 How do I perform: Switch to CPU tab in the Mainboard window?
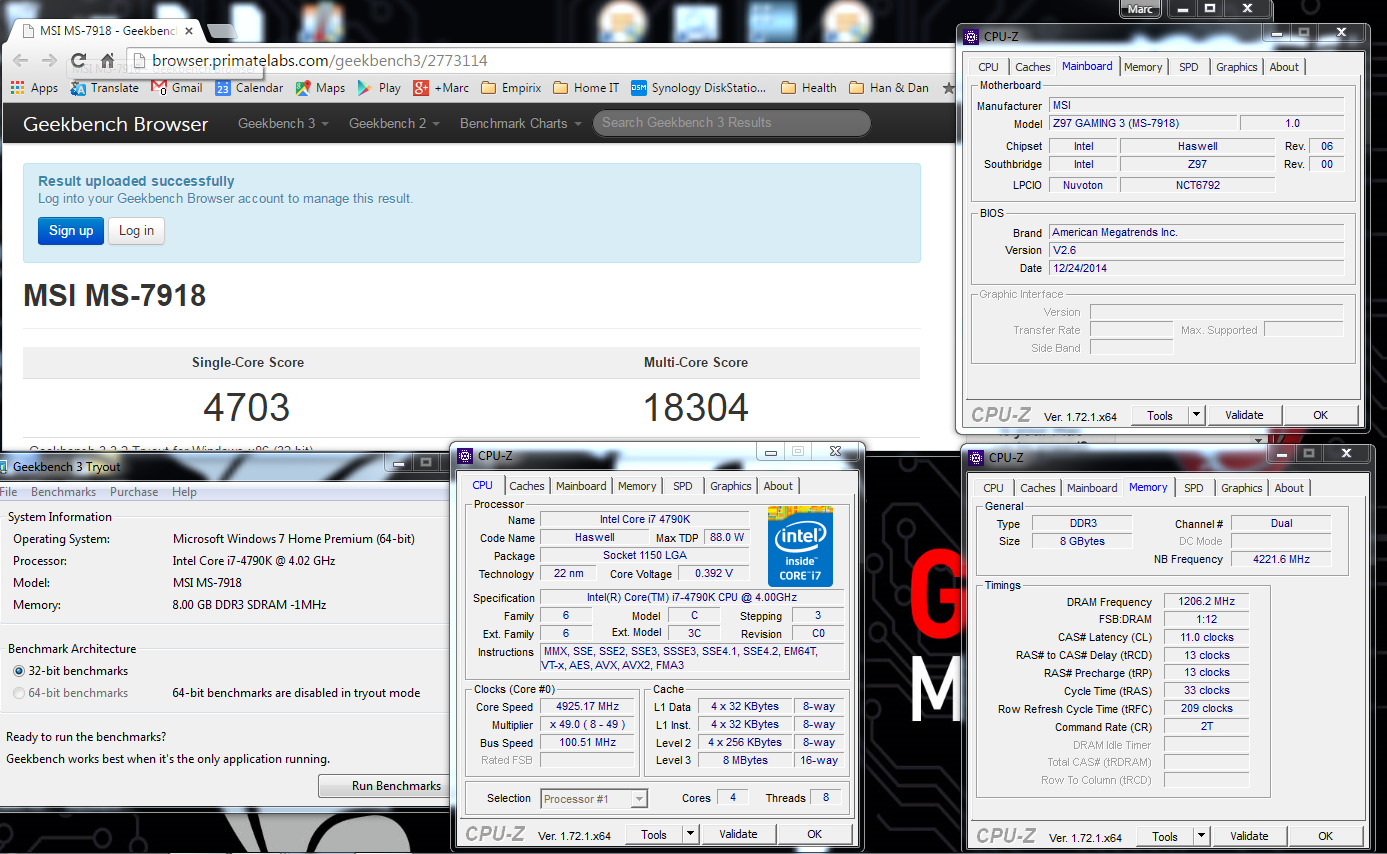(988, 67)
